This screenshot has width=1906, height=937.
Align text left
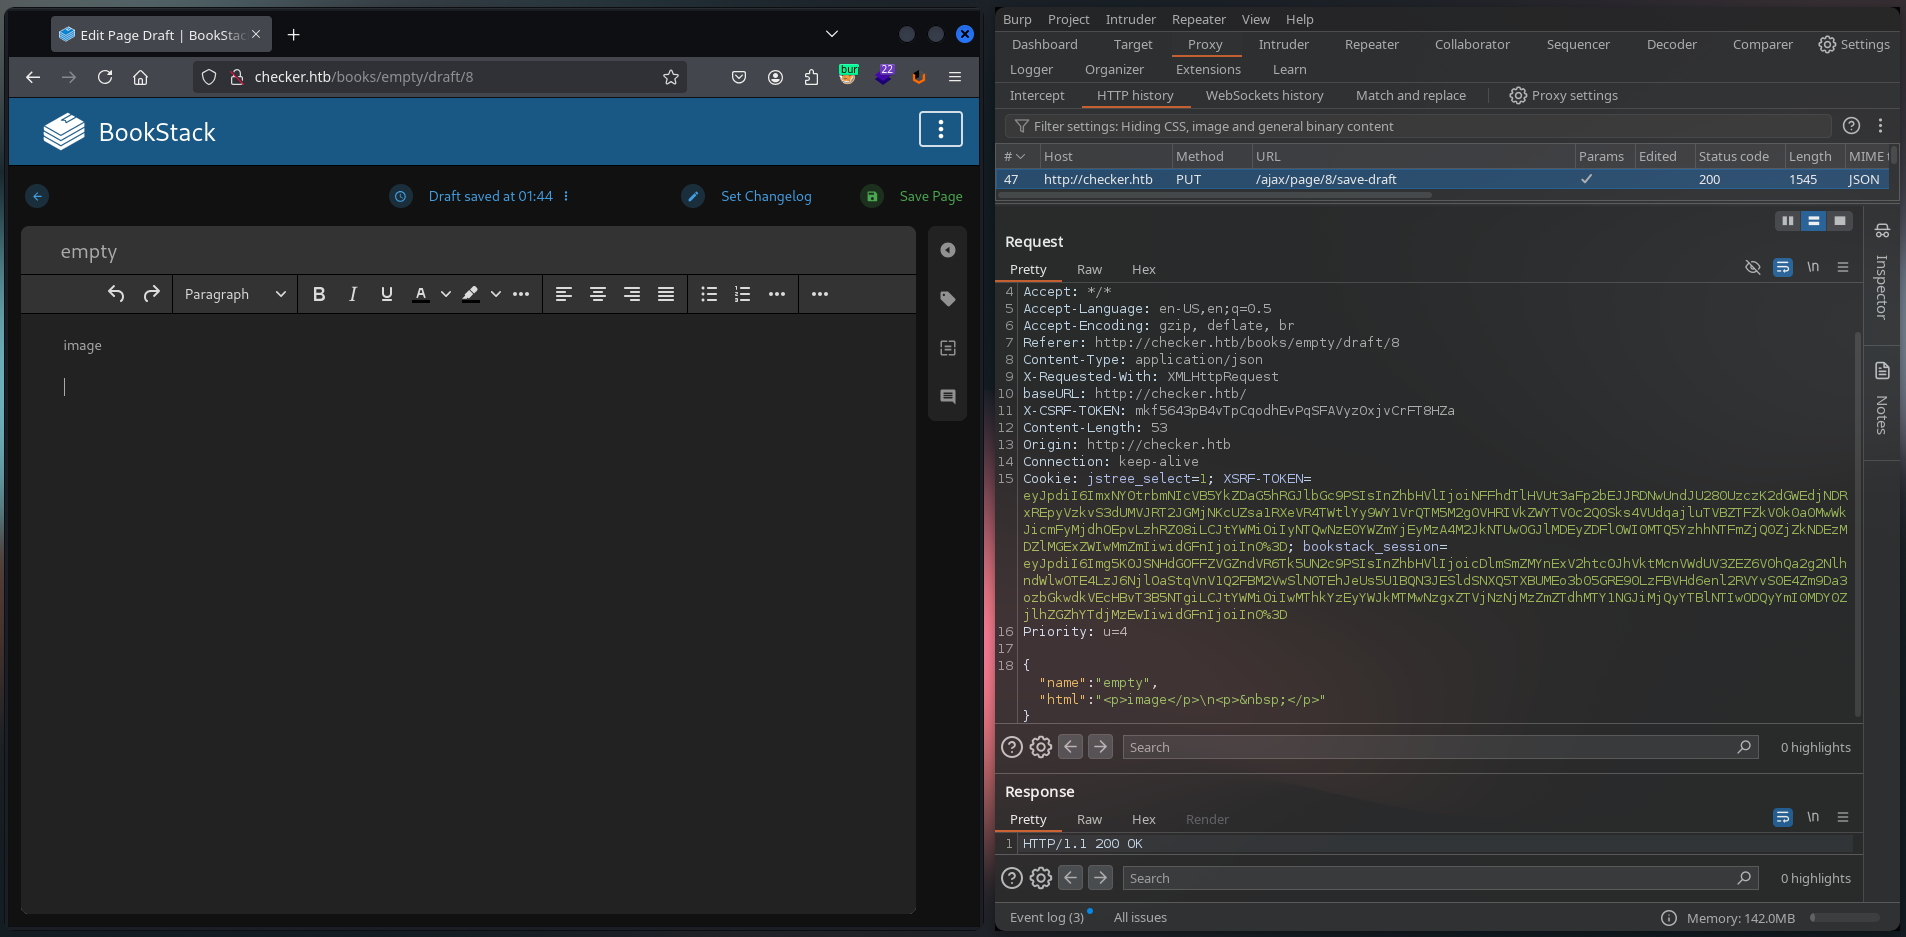(x=564, y=294)
